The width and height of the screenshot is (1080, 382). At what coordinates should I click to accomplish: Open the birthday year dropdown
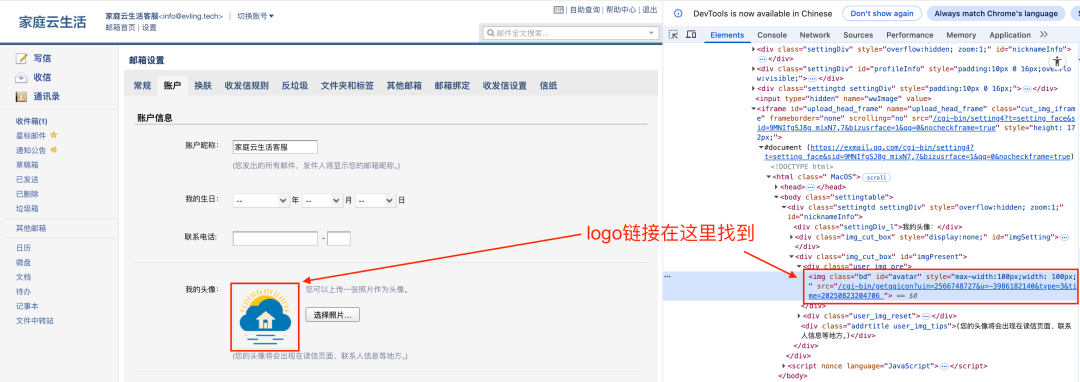pyautogui.click(x=261, y=200)
